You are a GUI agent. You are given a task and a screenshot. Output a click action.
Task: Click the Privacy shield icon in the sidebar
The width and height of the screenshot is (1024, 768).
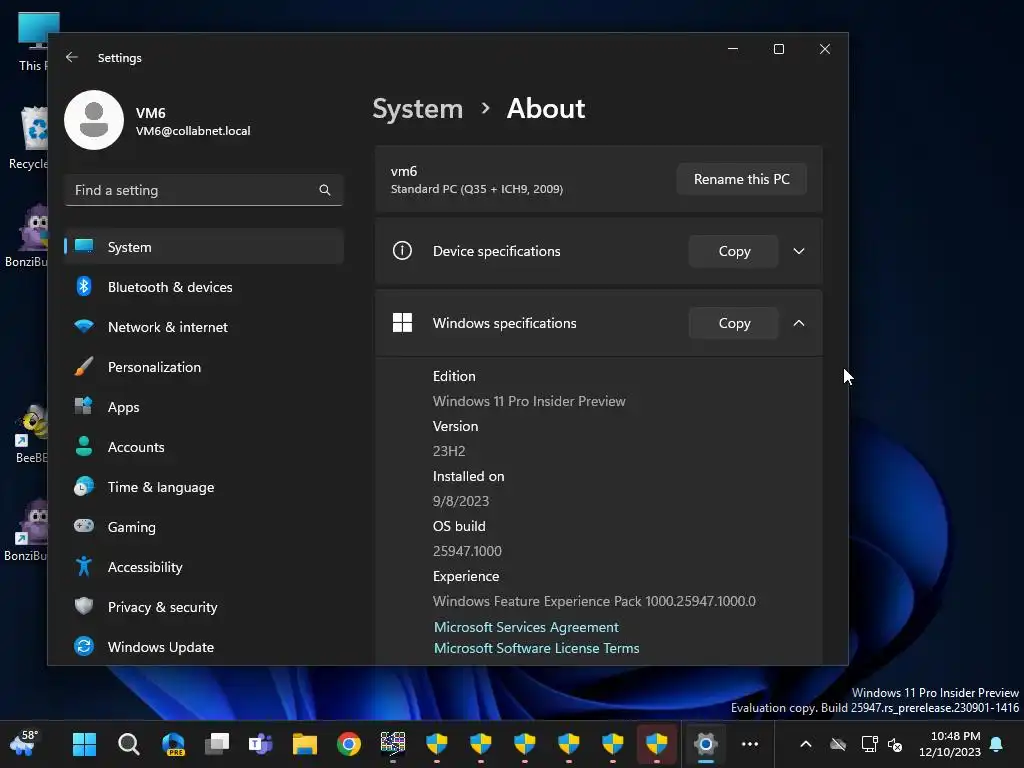84,606
